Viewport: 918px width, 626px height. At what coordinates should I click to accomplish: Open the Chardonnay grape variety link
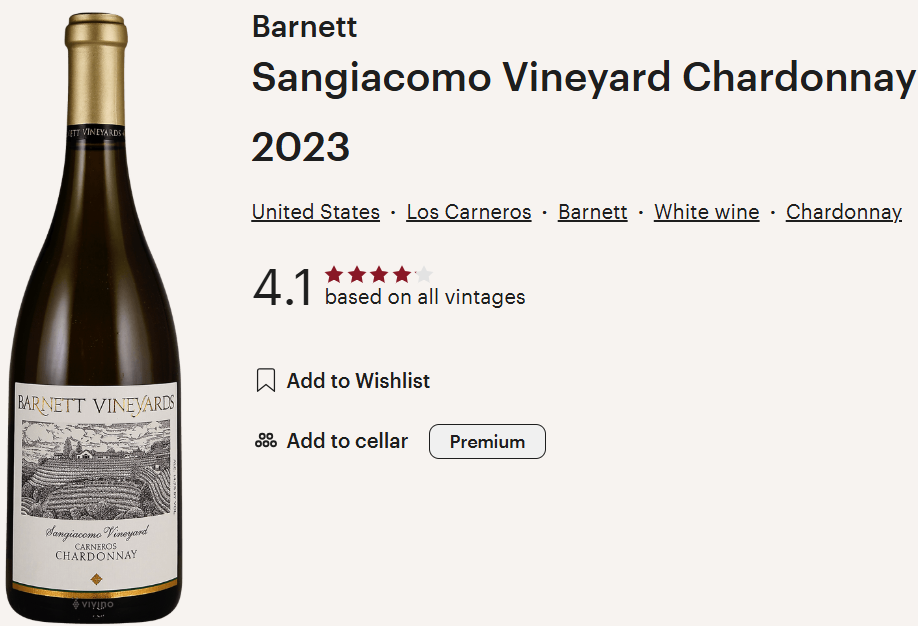pos(843,211)
